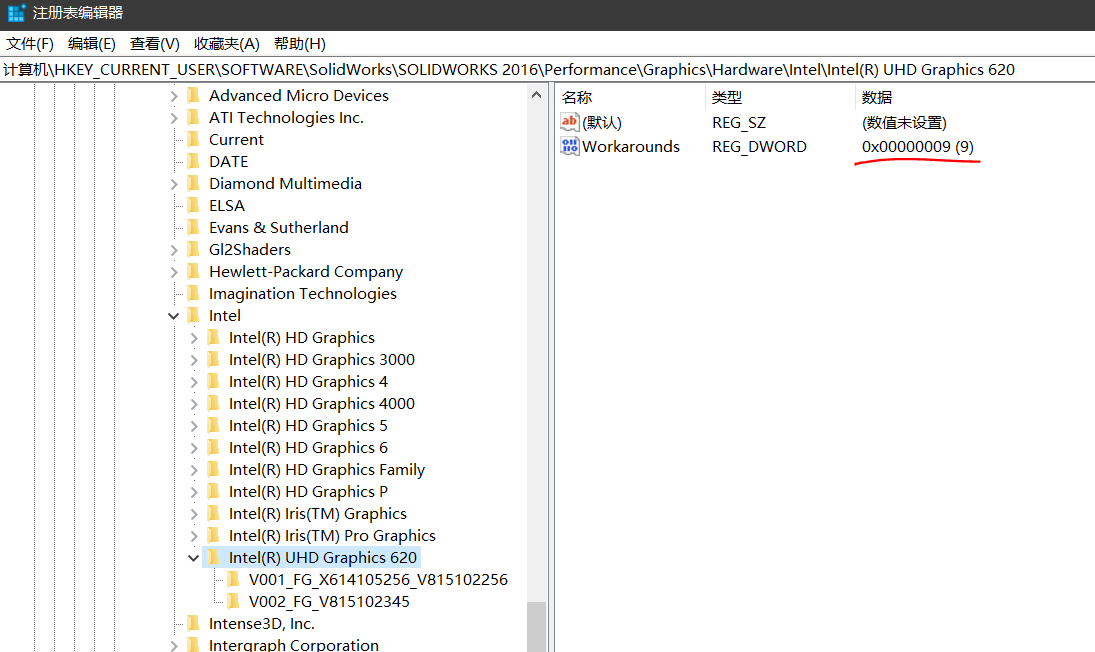Expand the Hewlett-Packard Company node

(174, 272)
